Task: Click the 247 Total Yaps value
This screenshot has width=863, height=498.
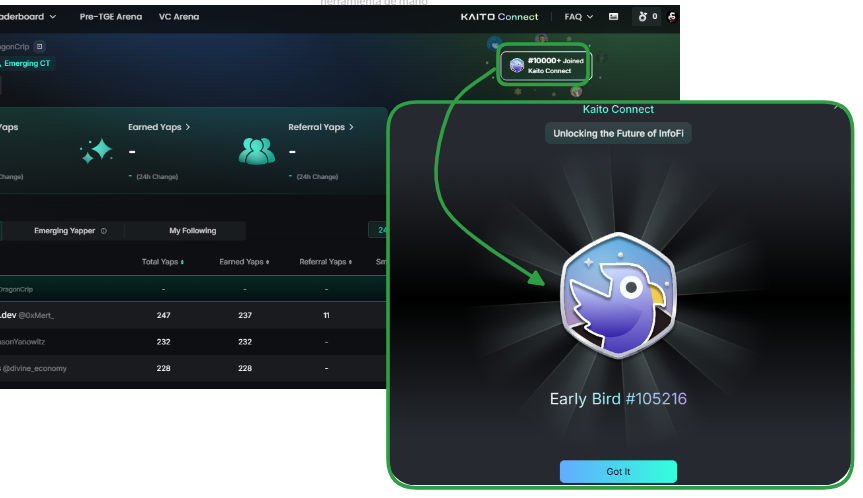Action: tap(163, 315)
